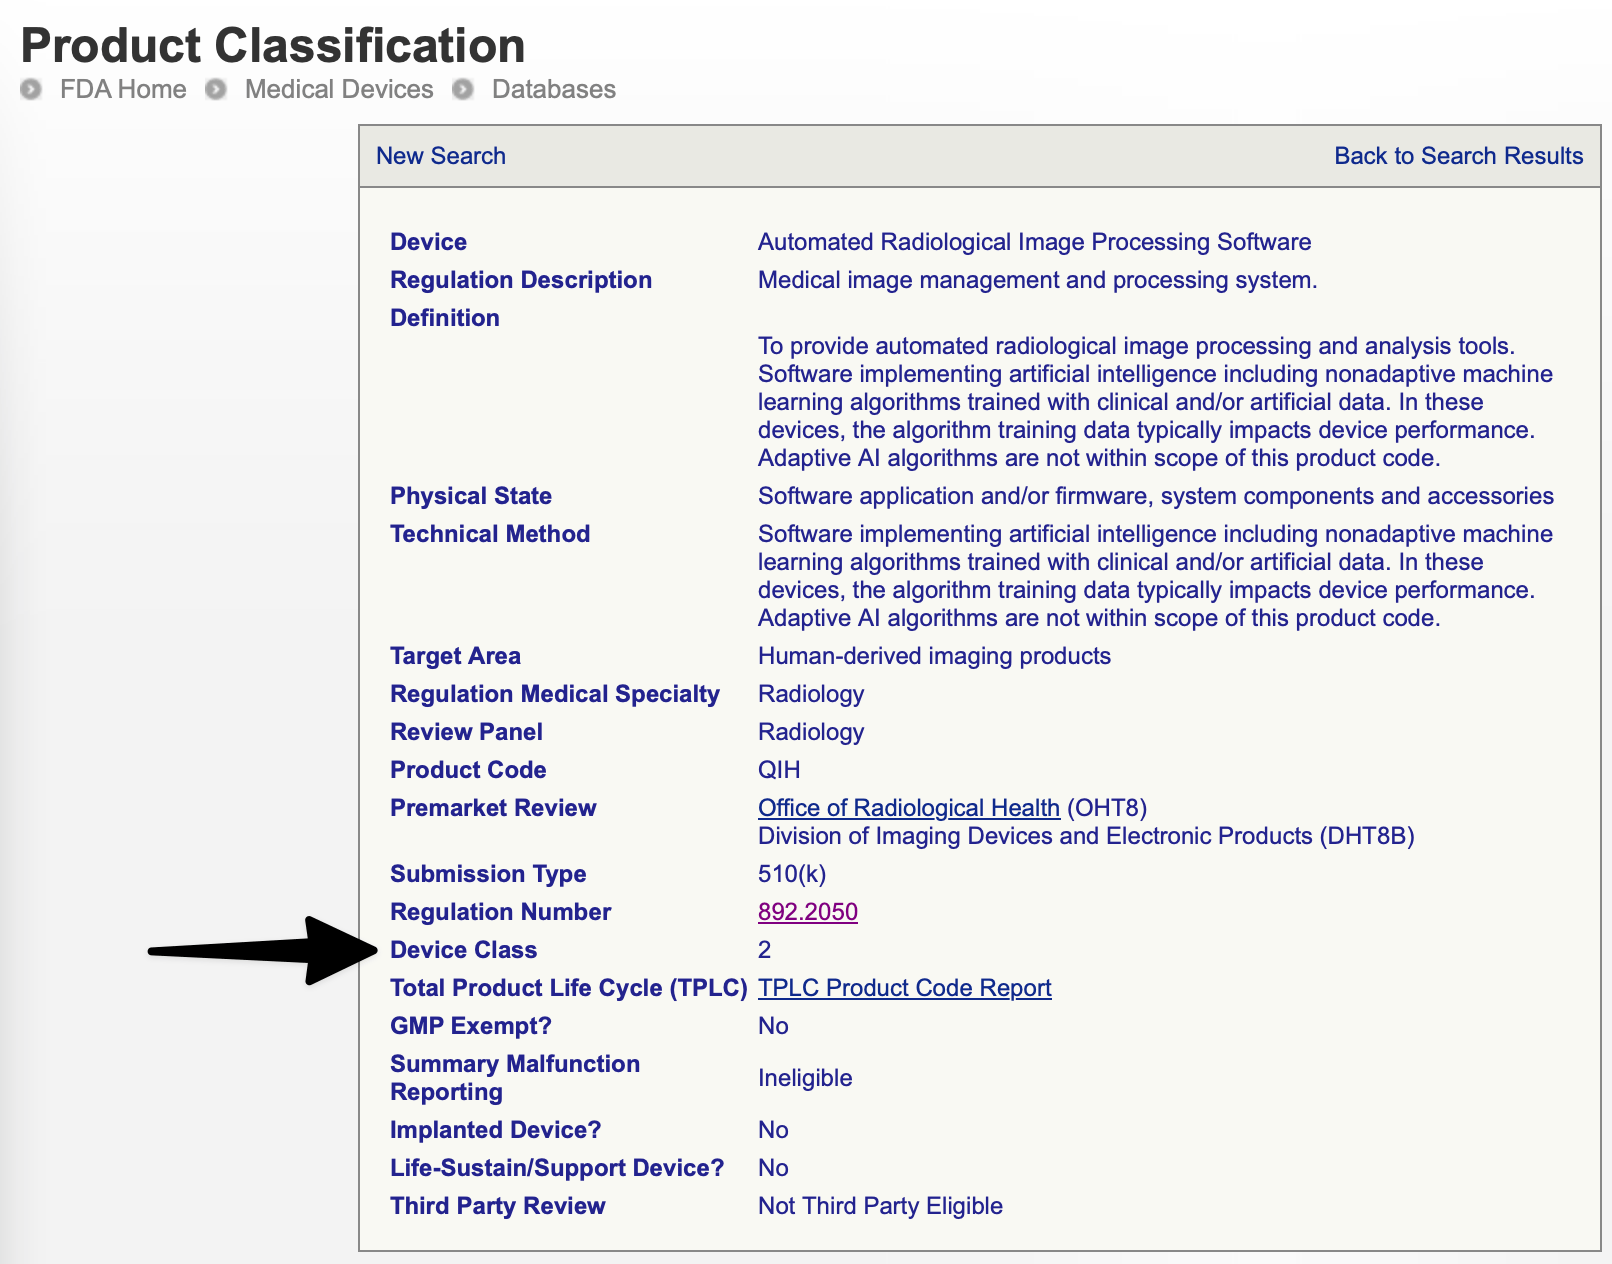Click the Regulation Number field label
This screenshot has height=1264, width=1612.
[500, 912]
